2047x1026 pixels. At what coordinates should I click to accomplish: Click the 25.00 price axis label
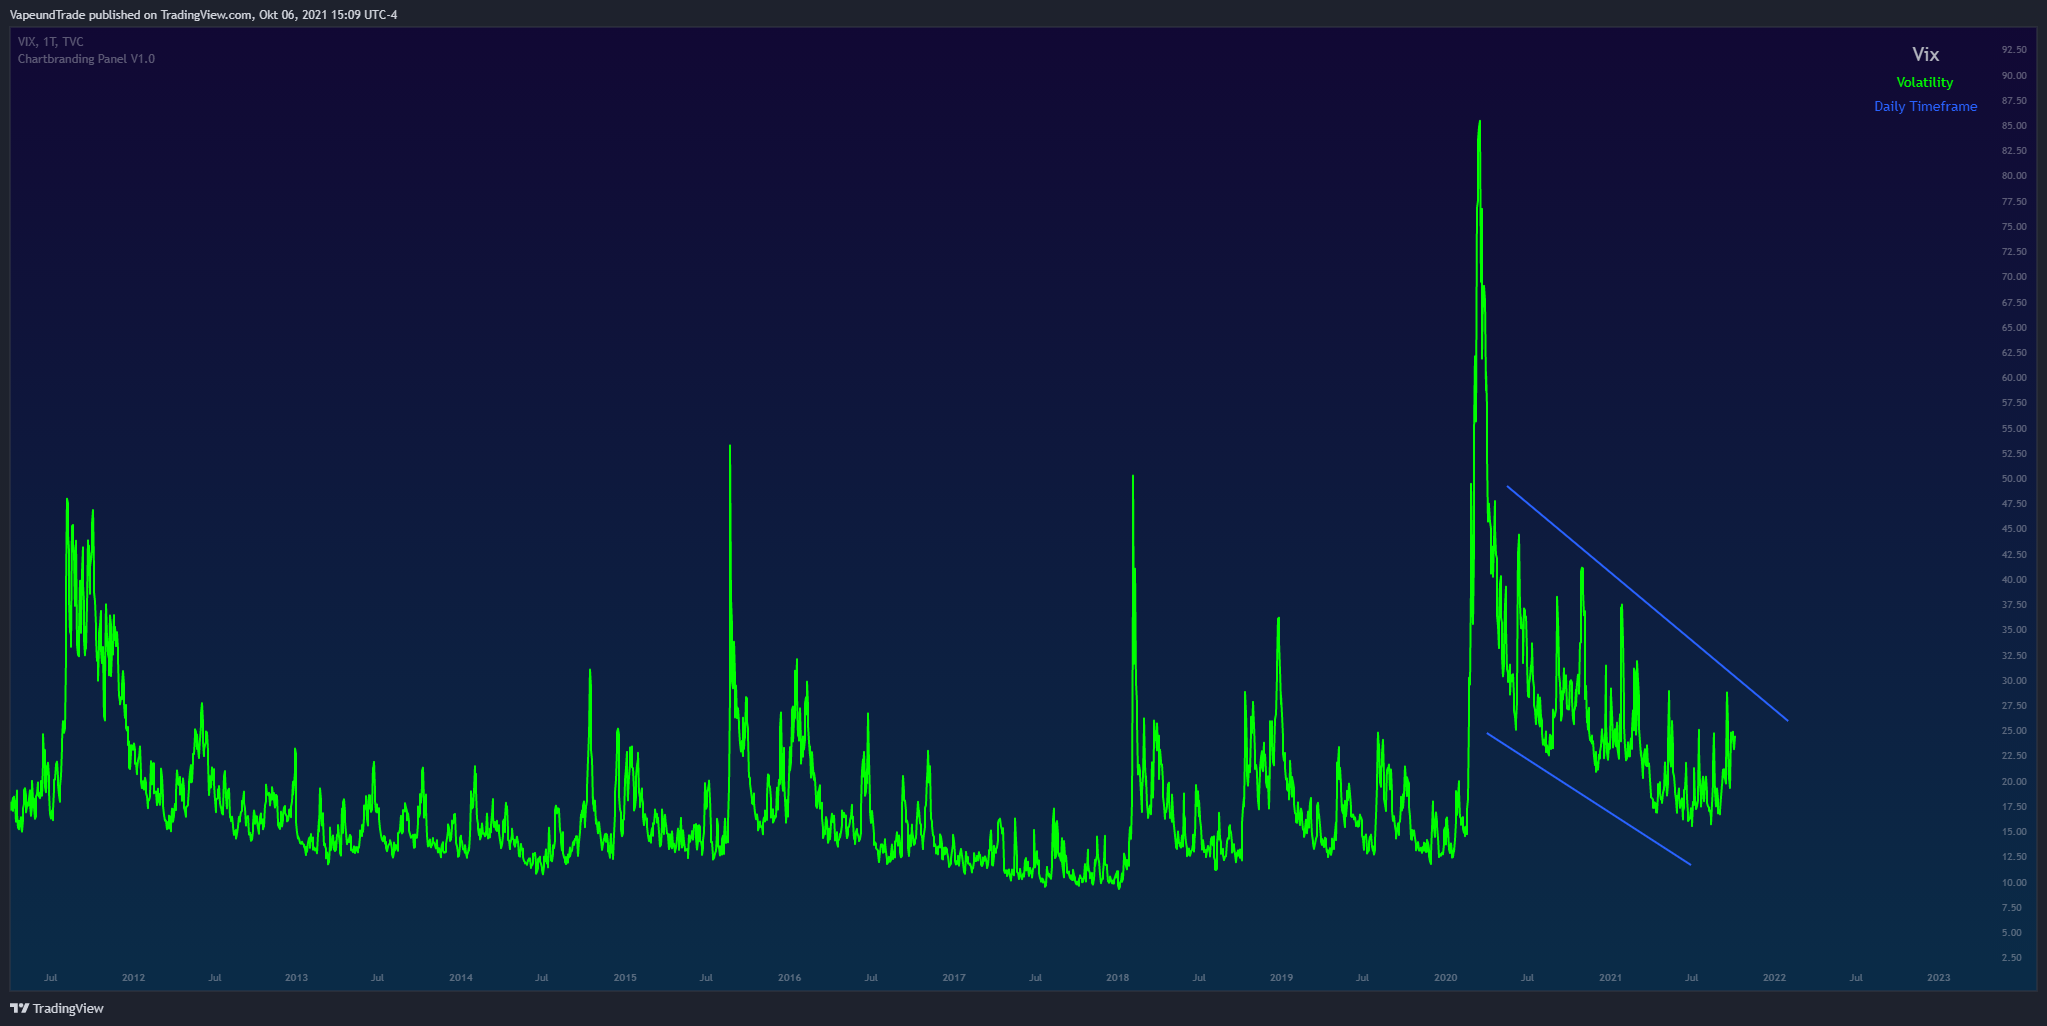click(2014, 731)
